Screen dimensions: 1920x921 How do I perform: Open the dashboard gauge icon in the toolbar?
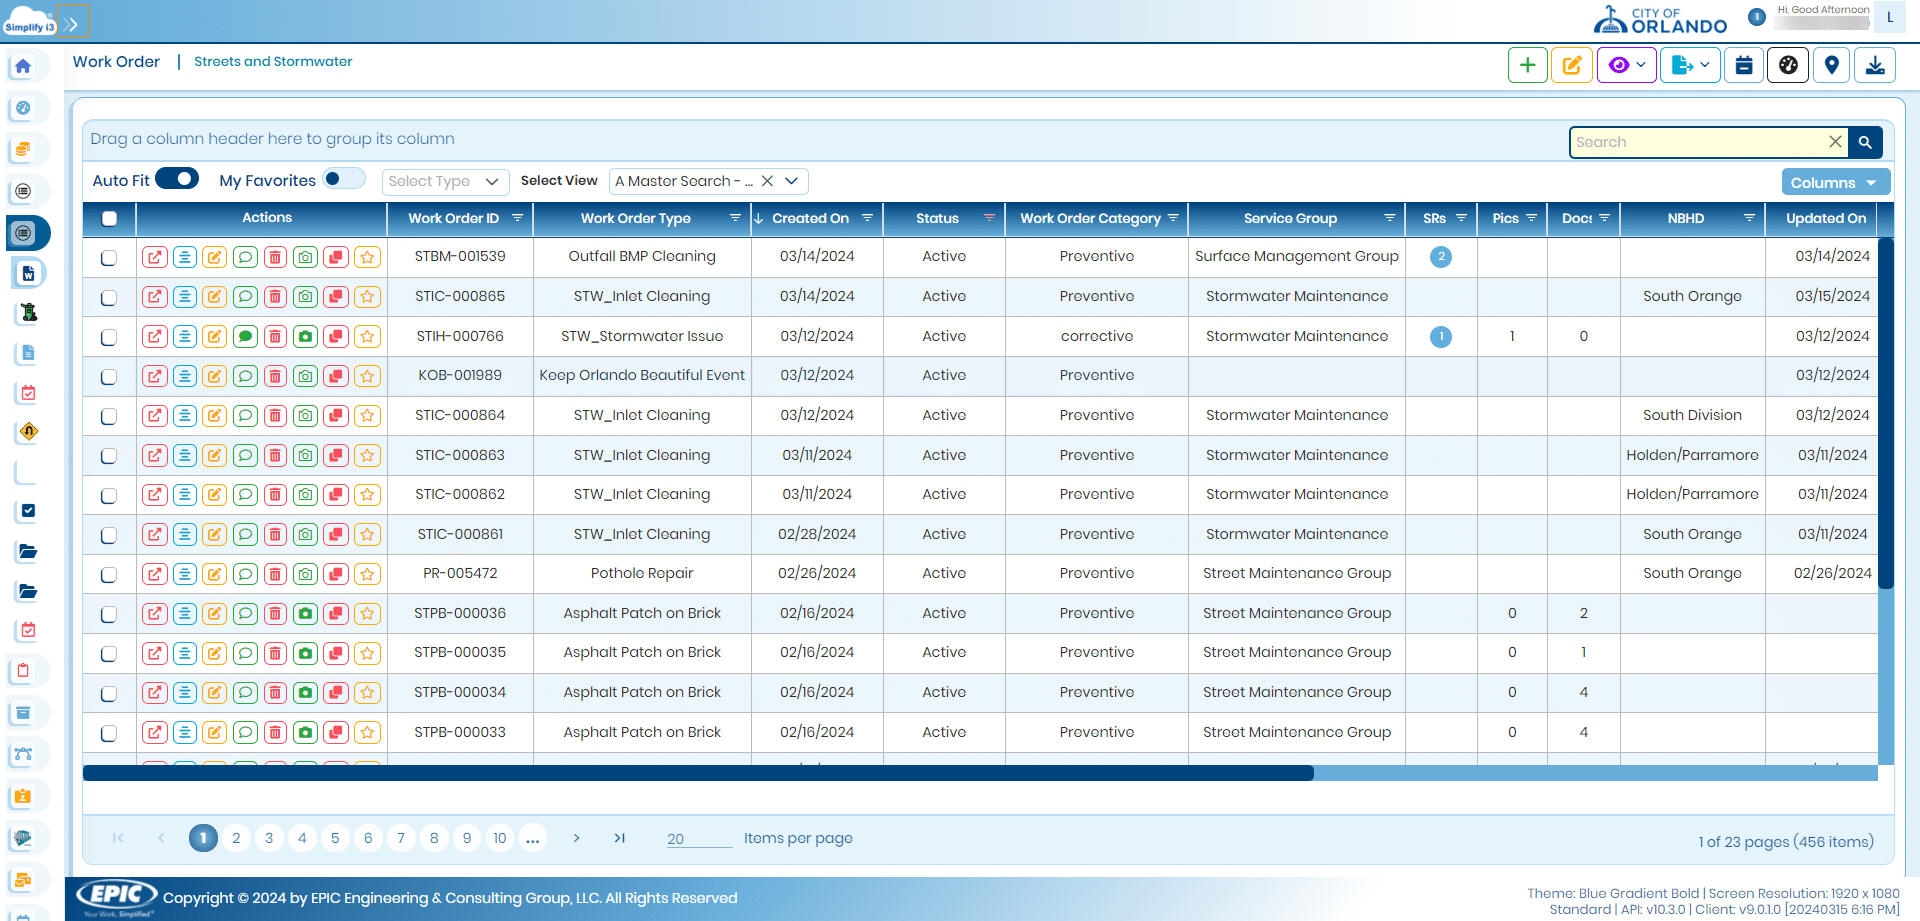(x=1788, y=65)
